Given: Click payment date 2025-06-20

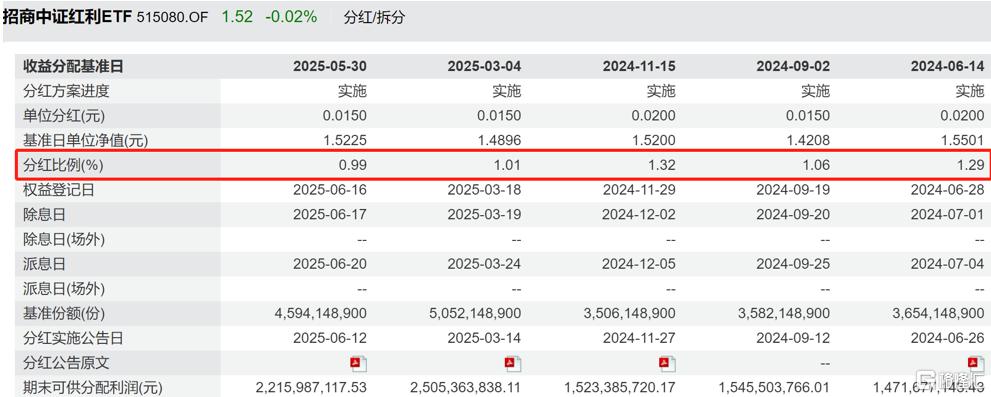Looking at the screenshot, I should click(329, 264).
